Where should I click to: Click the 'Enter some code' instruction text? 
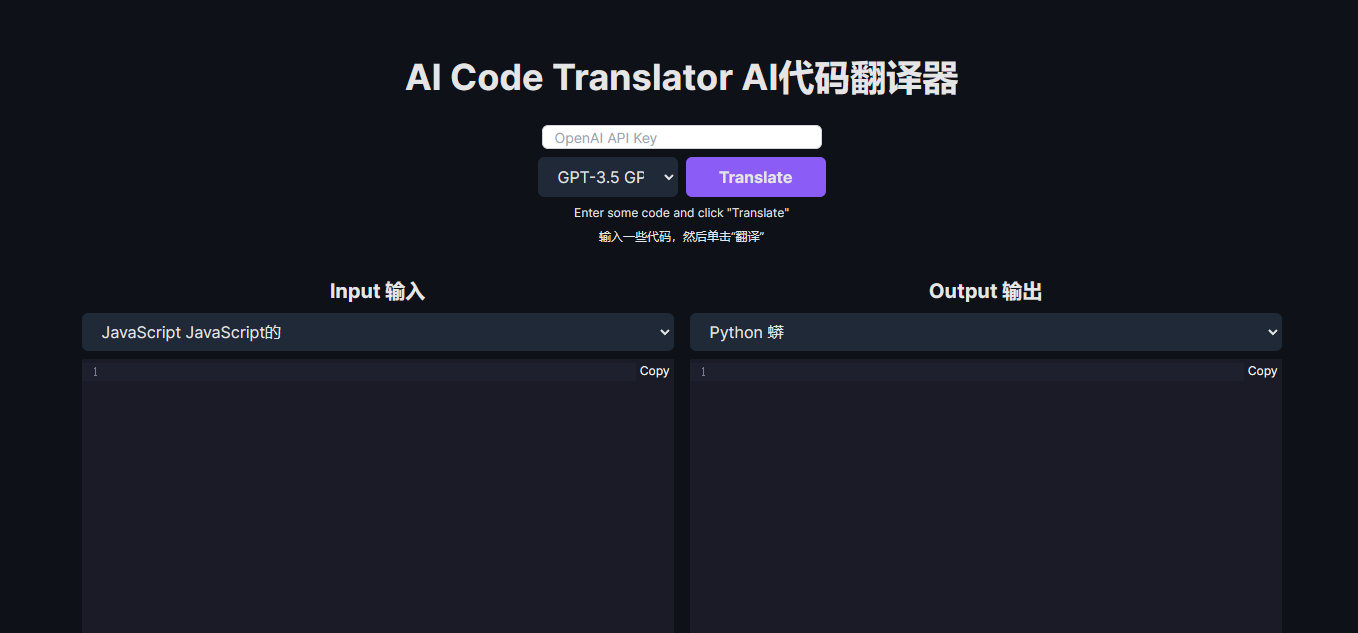pos(681,212)
